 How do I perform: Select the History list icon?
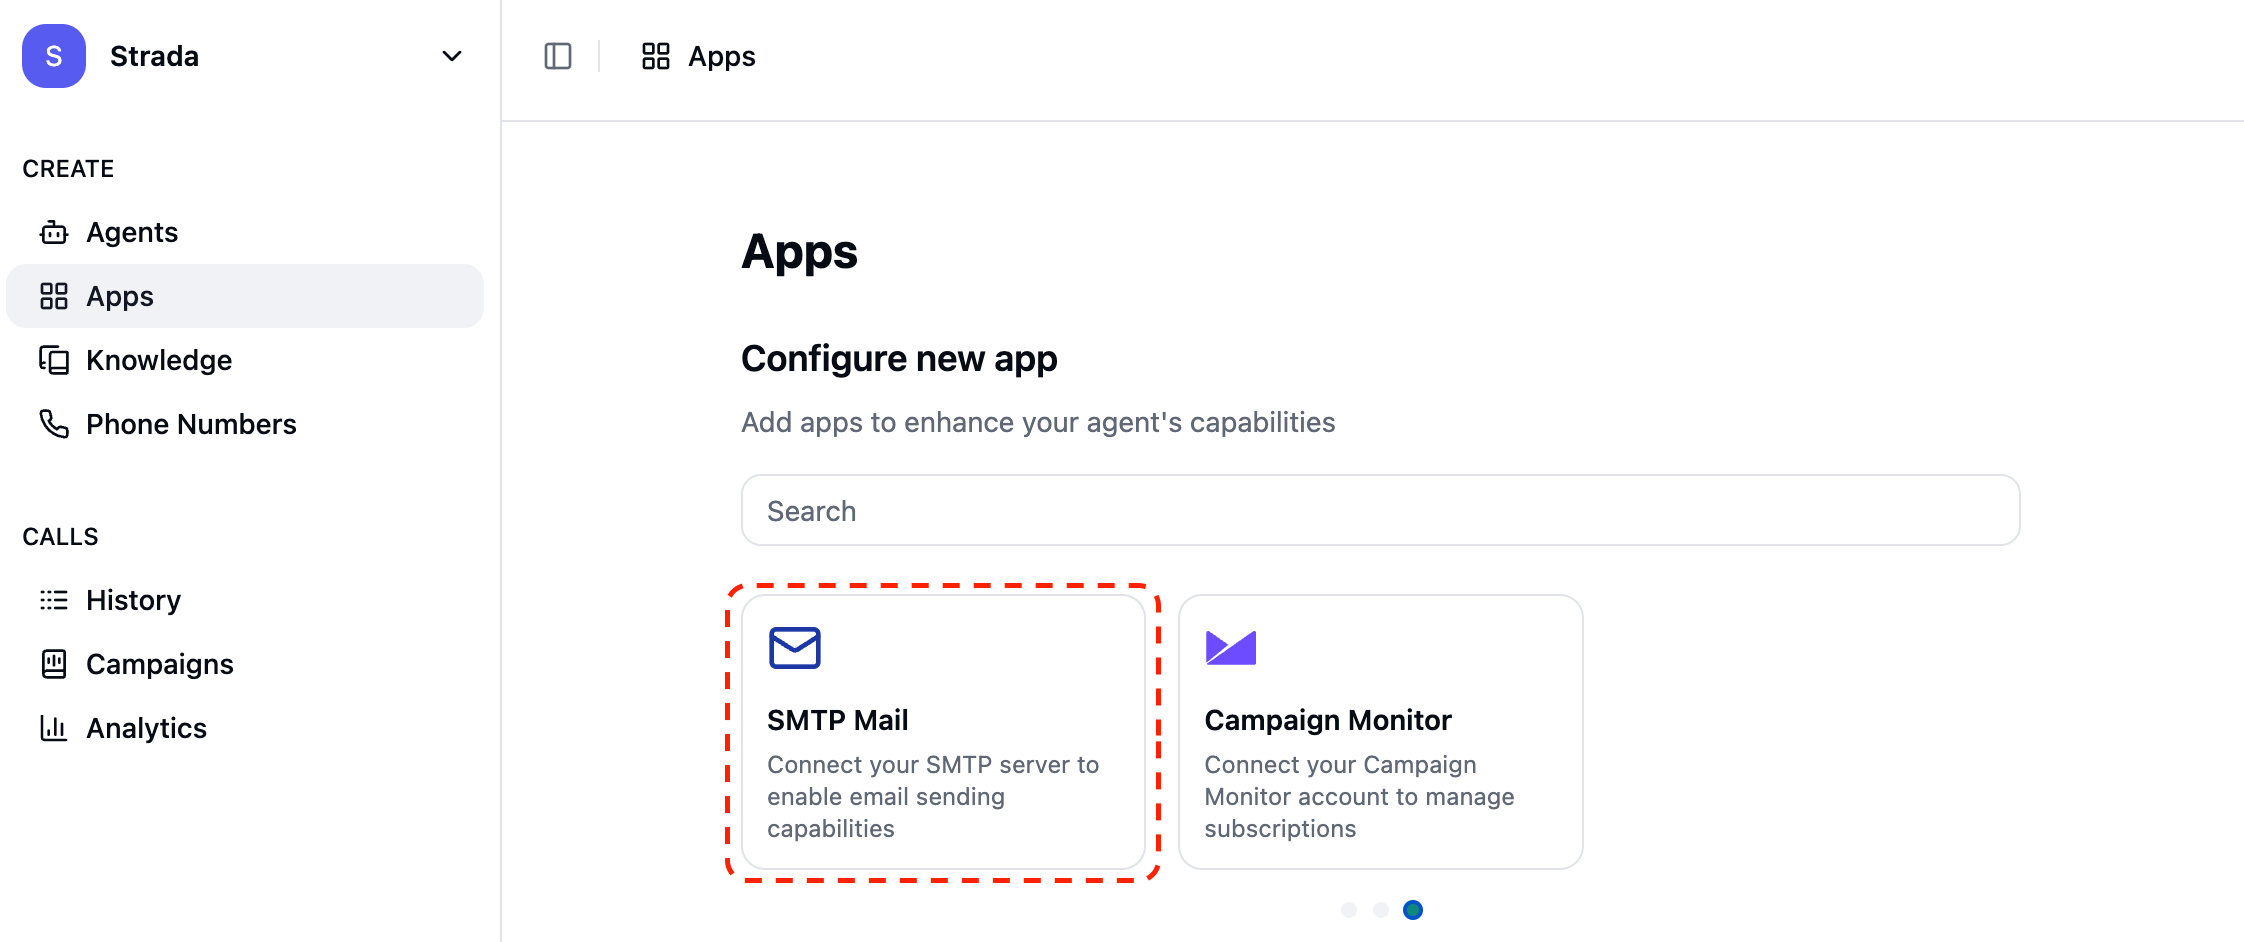(53, 599)
